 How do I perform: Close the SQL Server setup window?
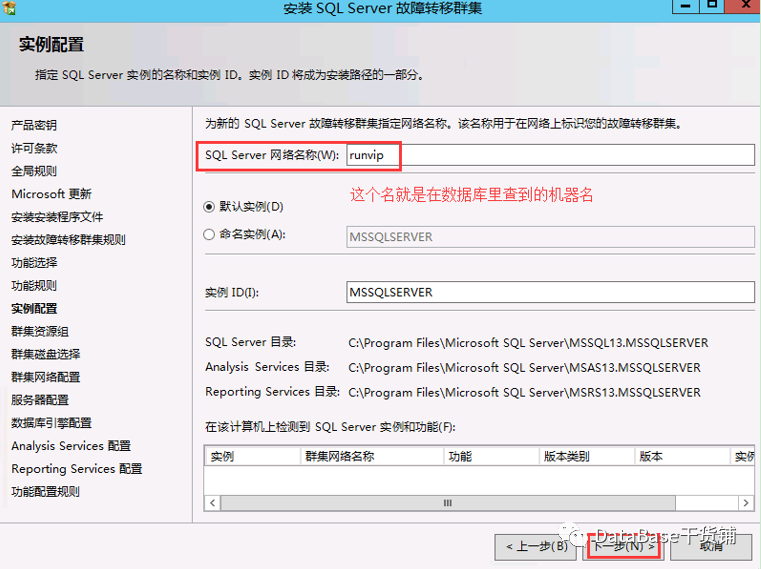pos(744,5)
